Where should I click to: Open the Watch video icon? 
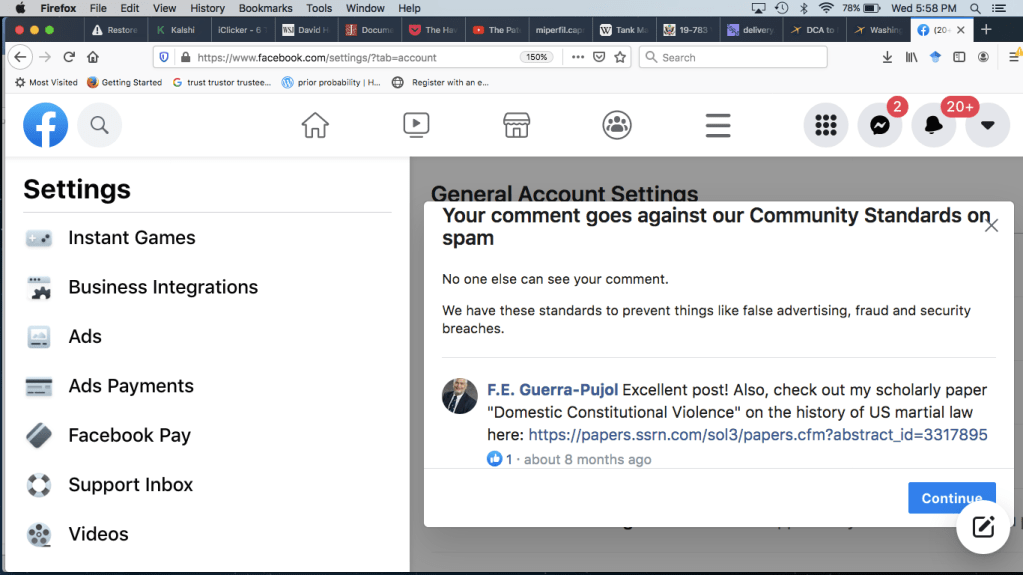pos(416,125)
